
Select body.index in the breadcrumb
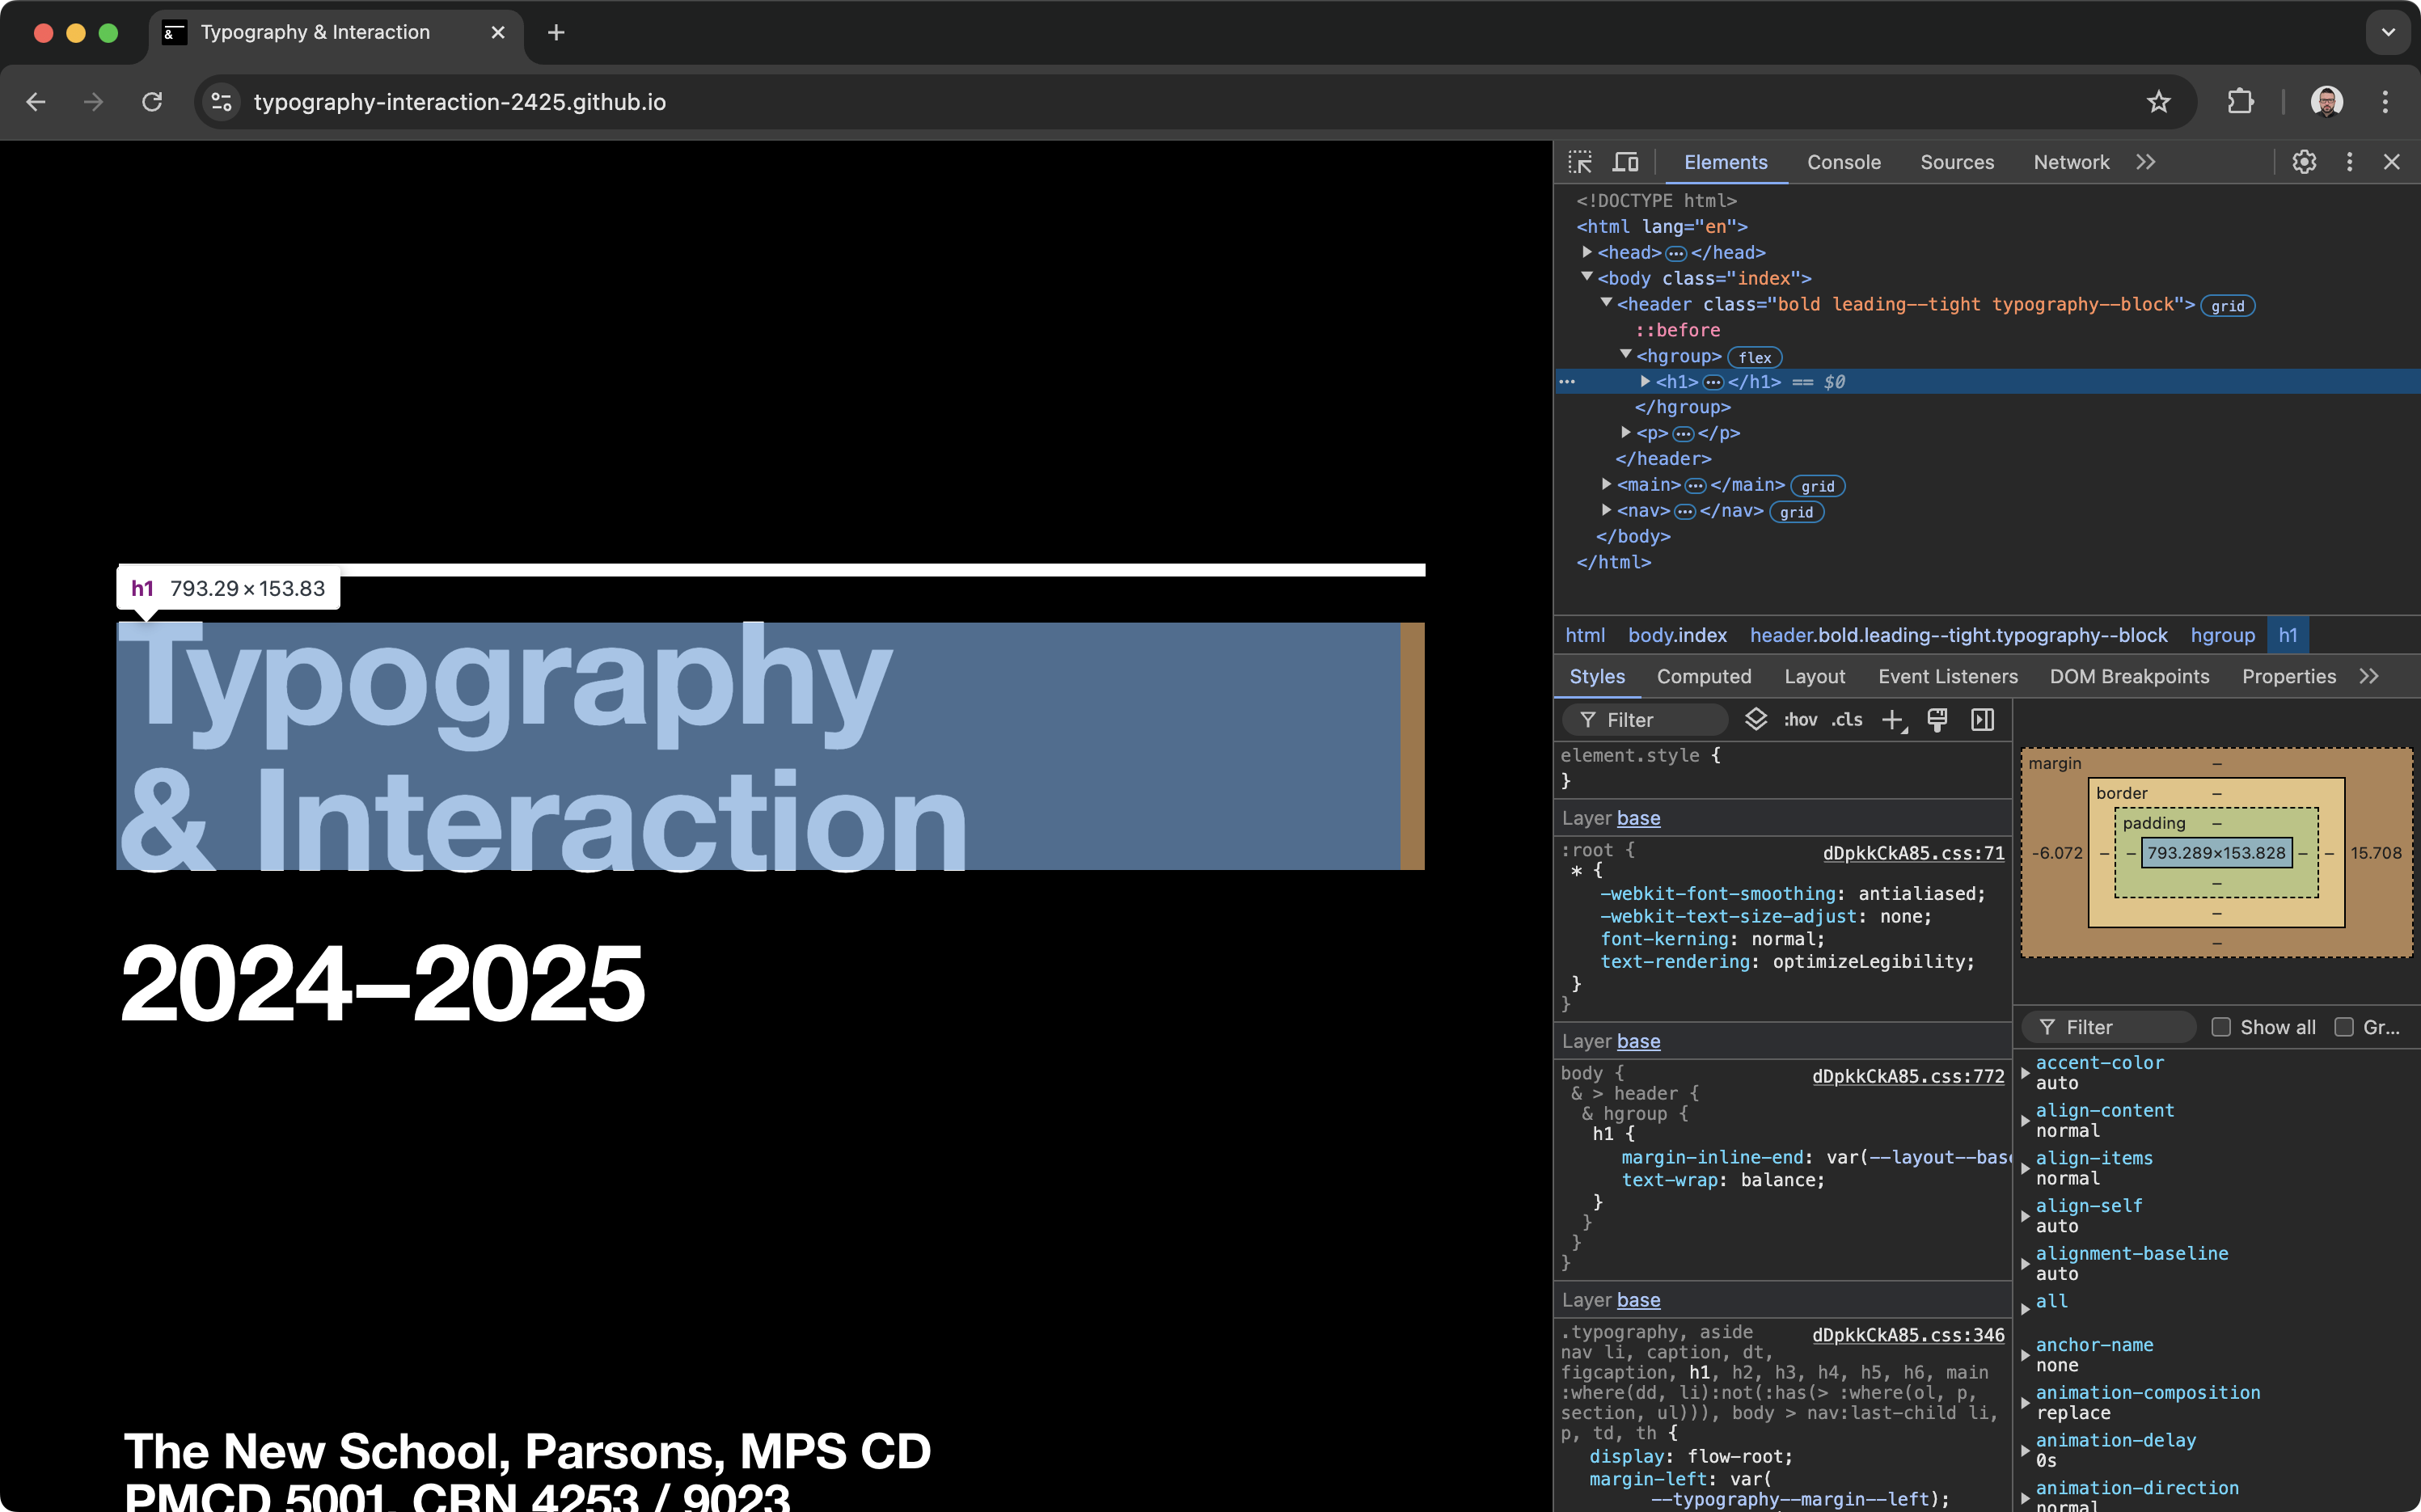pyautogui.click(x=1677, y=635)
